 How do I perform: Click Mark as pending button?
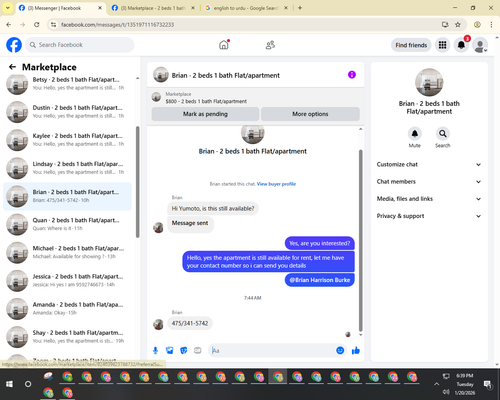205,114
